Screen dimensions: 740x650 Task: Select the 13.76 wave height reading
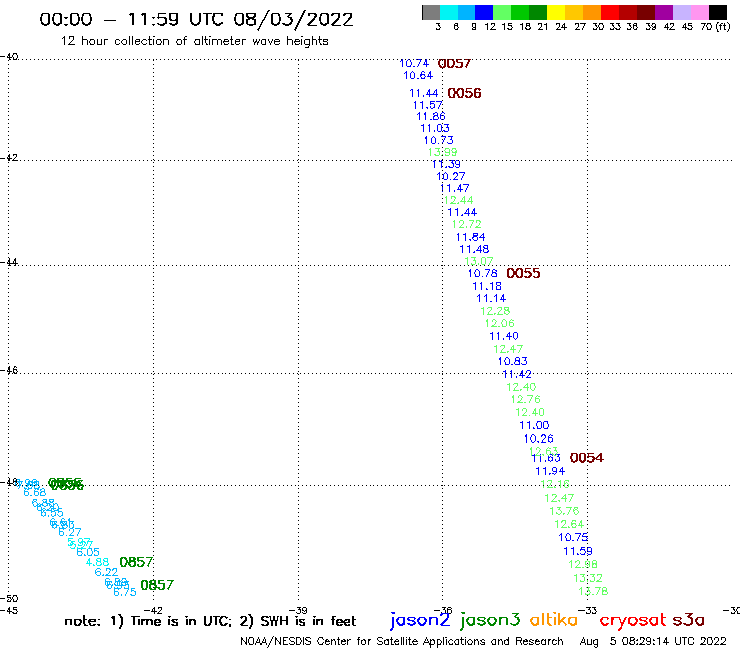564,511
